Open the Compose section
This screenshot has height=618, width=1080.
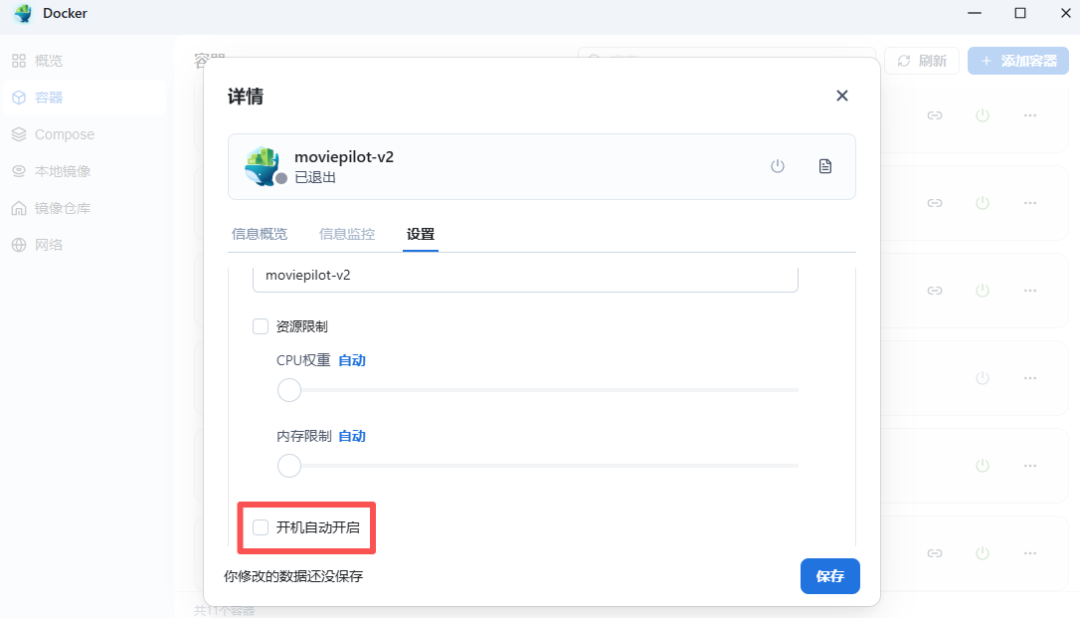[x=60, y=134]
